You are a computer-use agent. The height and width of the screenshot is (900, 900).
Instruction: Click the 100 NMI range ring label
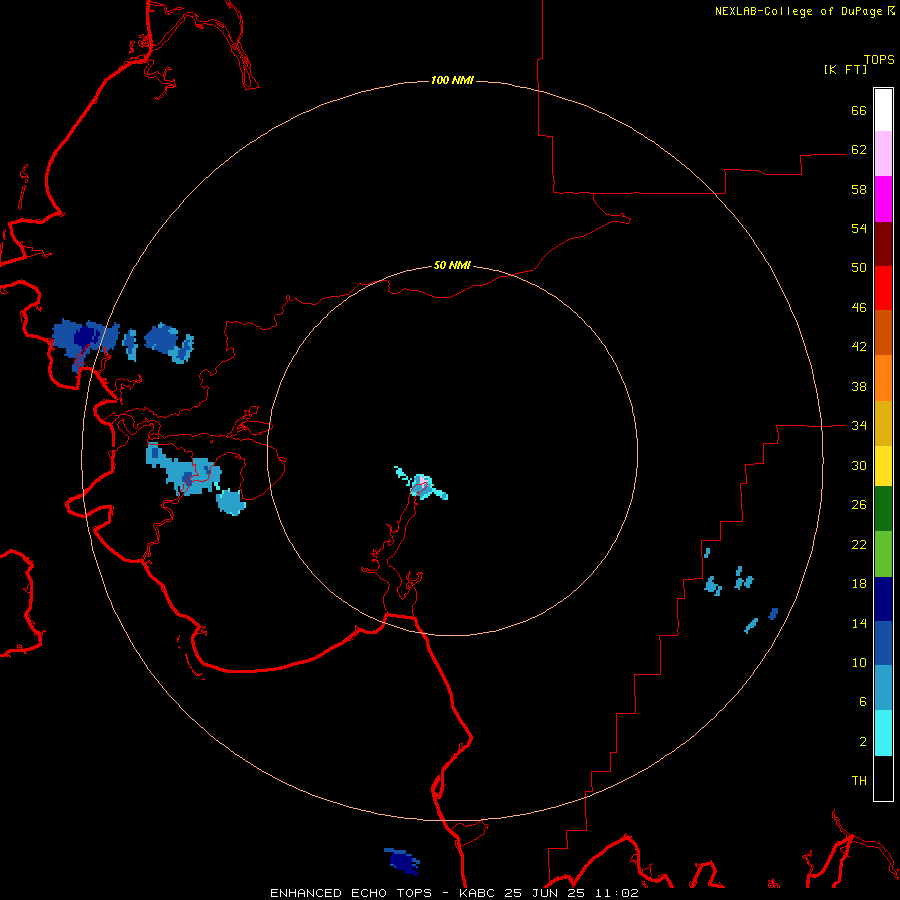(452, 80)
